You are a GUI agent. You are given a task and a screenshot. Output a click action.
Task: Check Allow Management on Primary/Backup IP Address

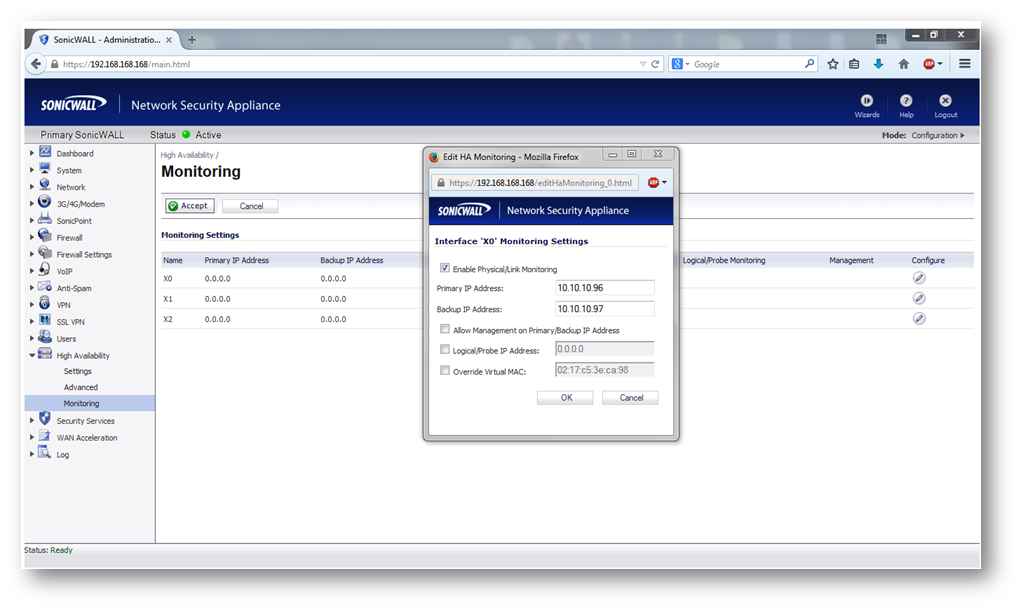tap(445, 329)
